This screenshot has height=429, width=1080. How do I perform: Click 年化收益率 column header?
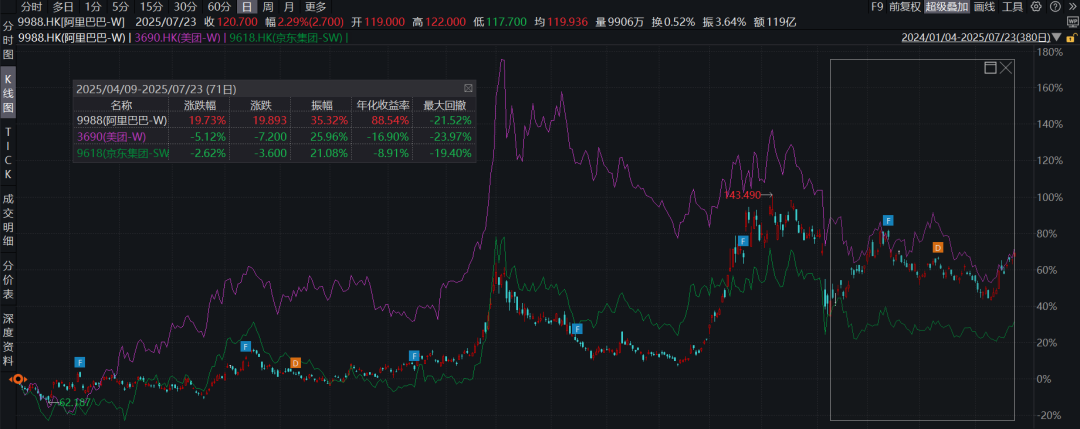point(382,105)
